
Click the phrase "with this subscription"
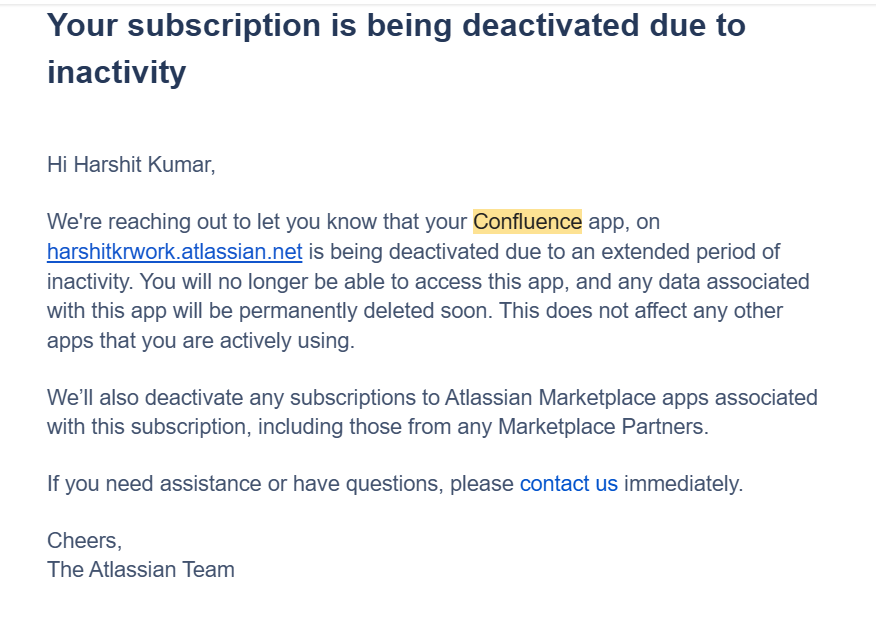(x=149, y=427)
